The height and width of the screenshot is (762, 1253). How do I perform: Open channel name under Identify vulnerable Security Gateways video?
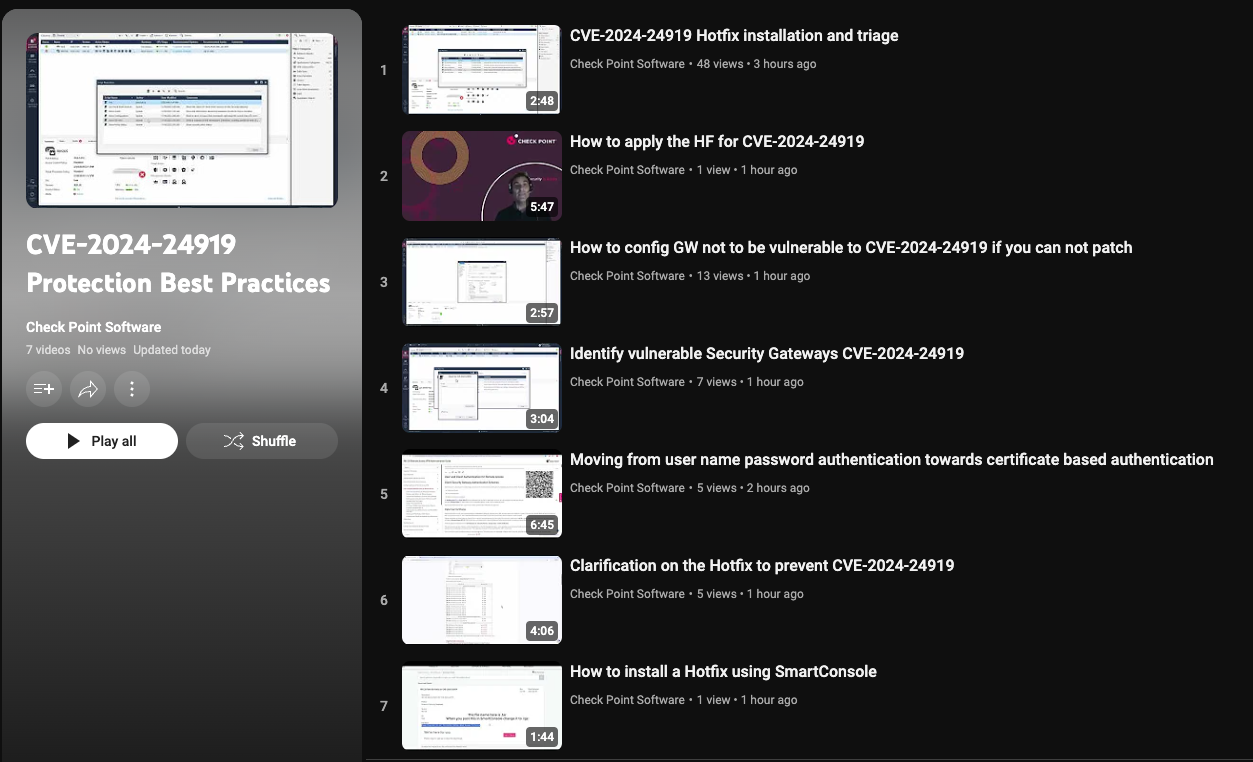[x=627, y=382]
